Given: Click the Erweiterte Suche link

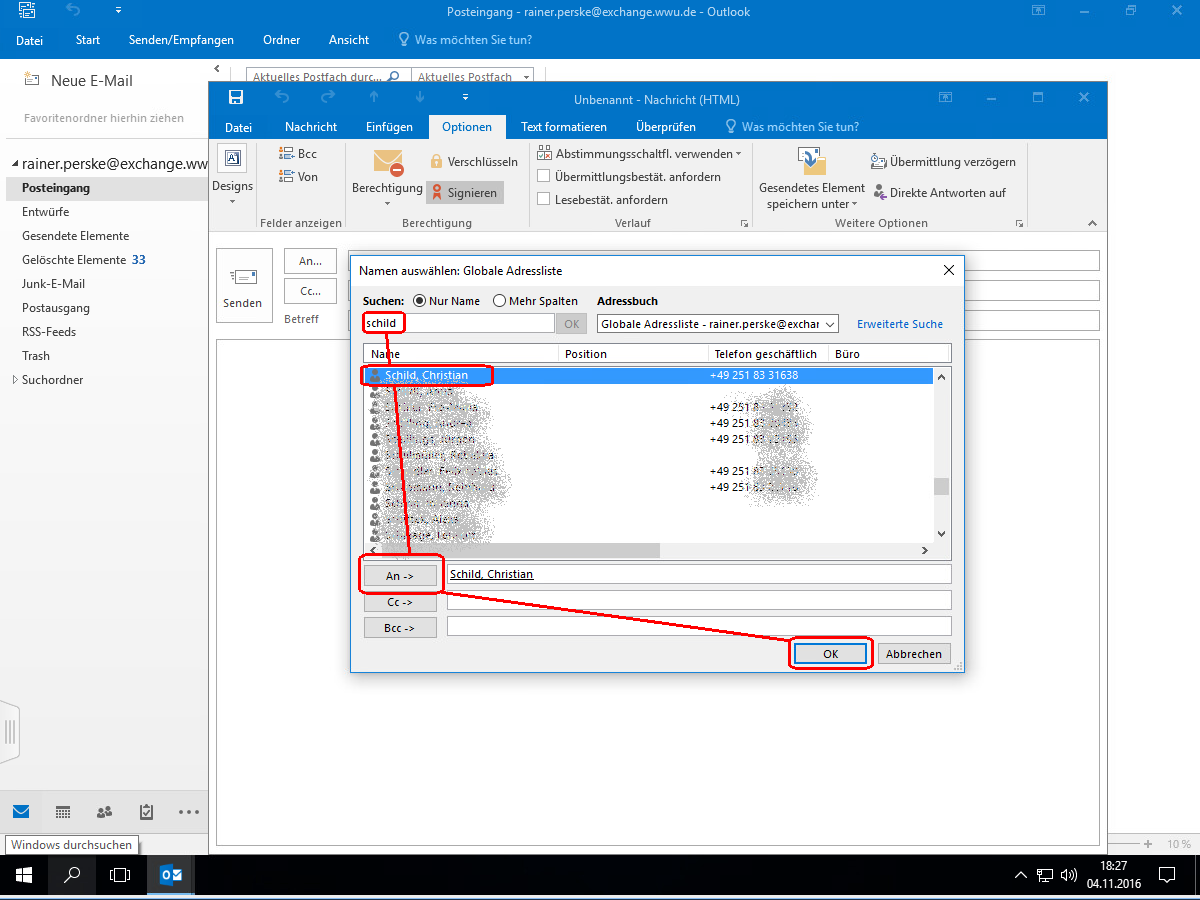Looking at the screenshot, I should (x=899, y=324).
